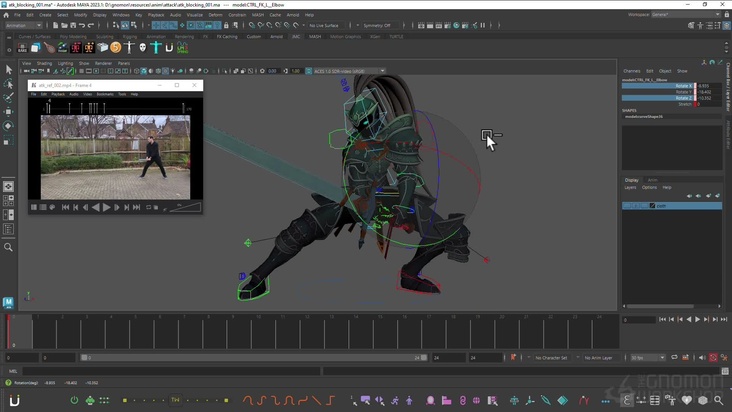Toggle visibility of the cloth layer

[x=627, y=206]
